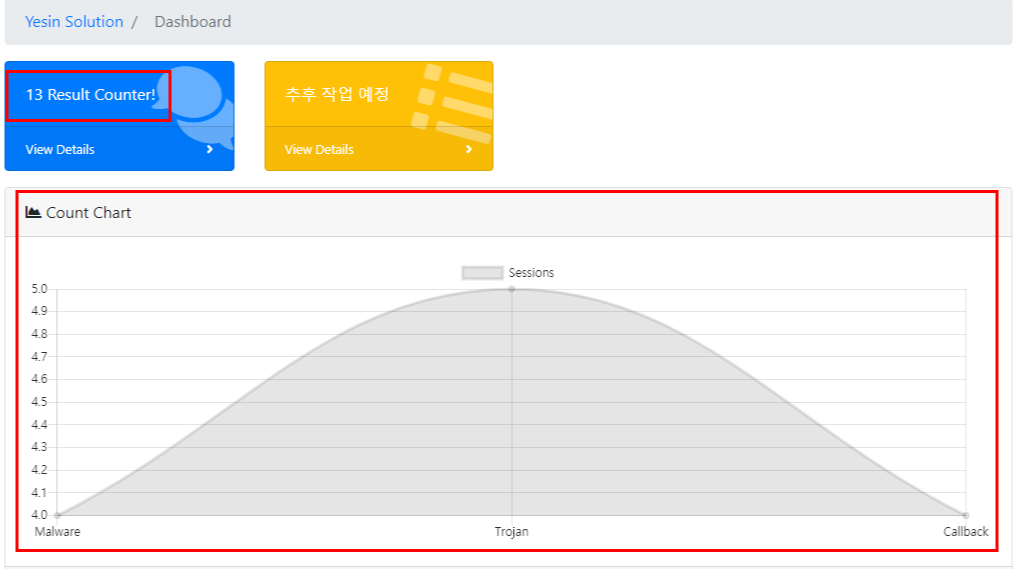Click the Trojan data point at peak
The image size is (1022, 569).
point(512,289)
